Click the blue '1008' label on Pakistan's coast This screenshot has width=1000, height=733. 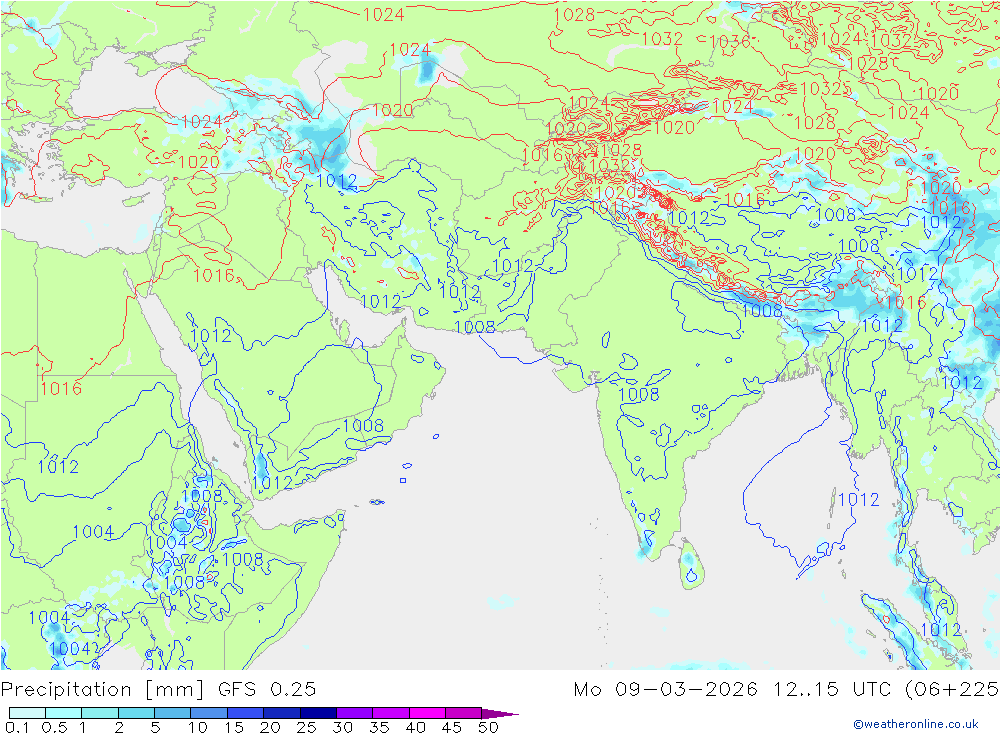tap(474, 327)
